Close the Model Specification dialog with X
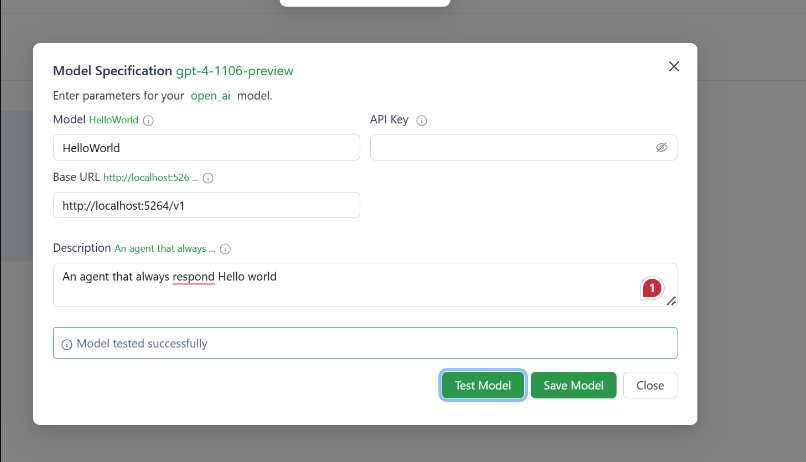The width and height of the screenshot is (806, 462). click(673, 67)
